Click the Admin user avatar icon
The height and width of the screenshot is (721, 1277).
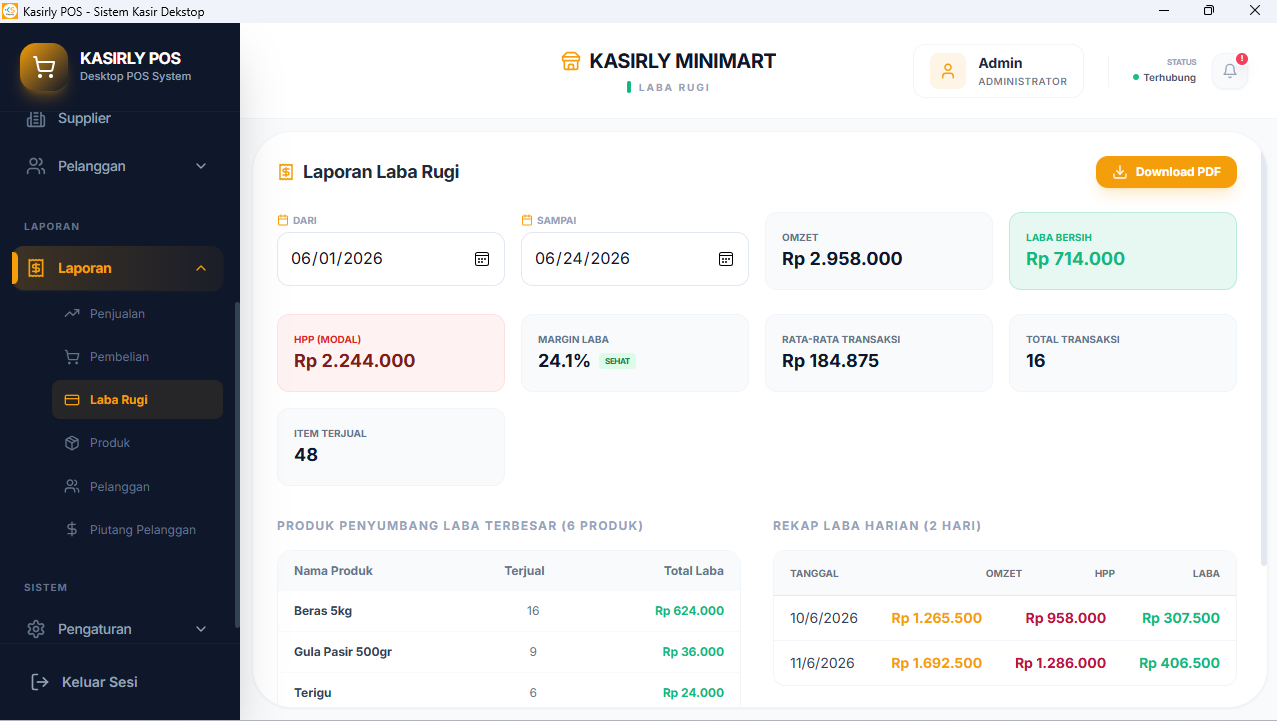(x=948, y=71)
